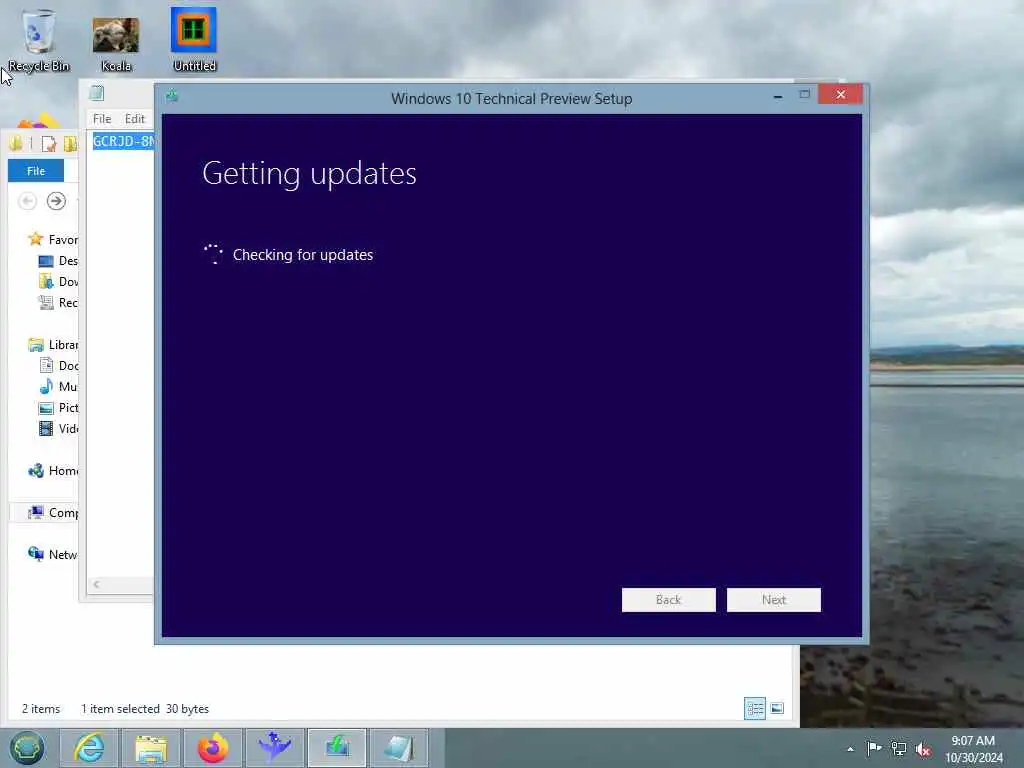Select Desktop under Favorites
Viewport: 1024px width, 768px height.
tap(57, 261)
